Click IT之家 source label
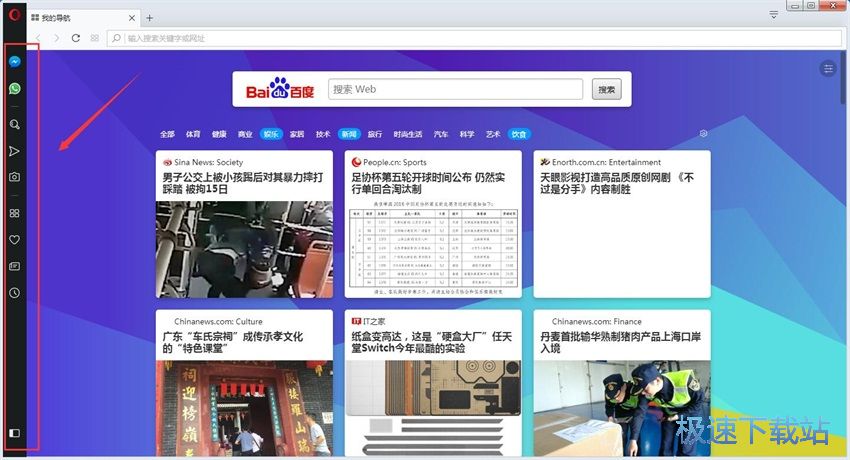850x460 pixels. (x=374, y=321)
